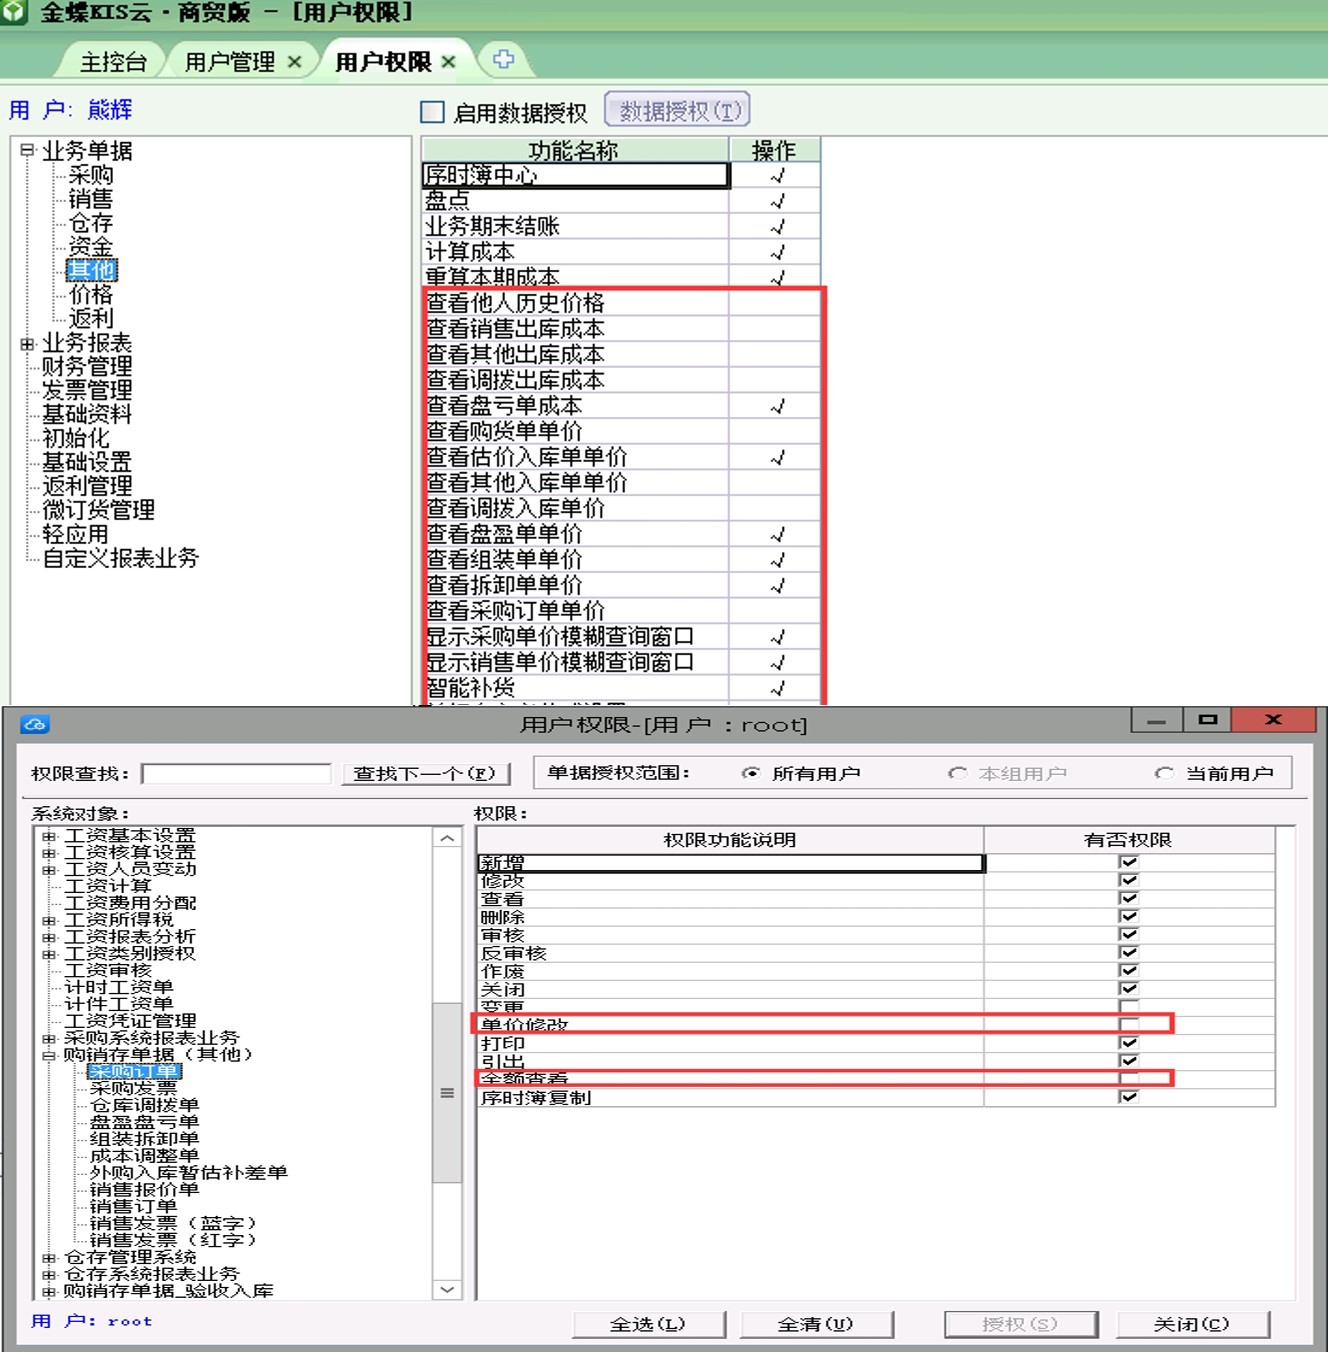Uncheck the 序时簿复制 permission checkbox
The width and height of the screenshot is (1328, 1352).
tap(1129, 1096)
